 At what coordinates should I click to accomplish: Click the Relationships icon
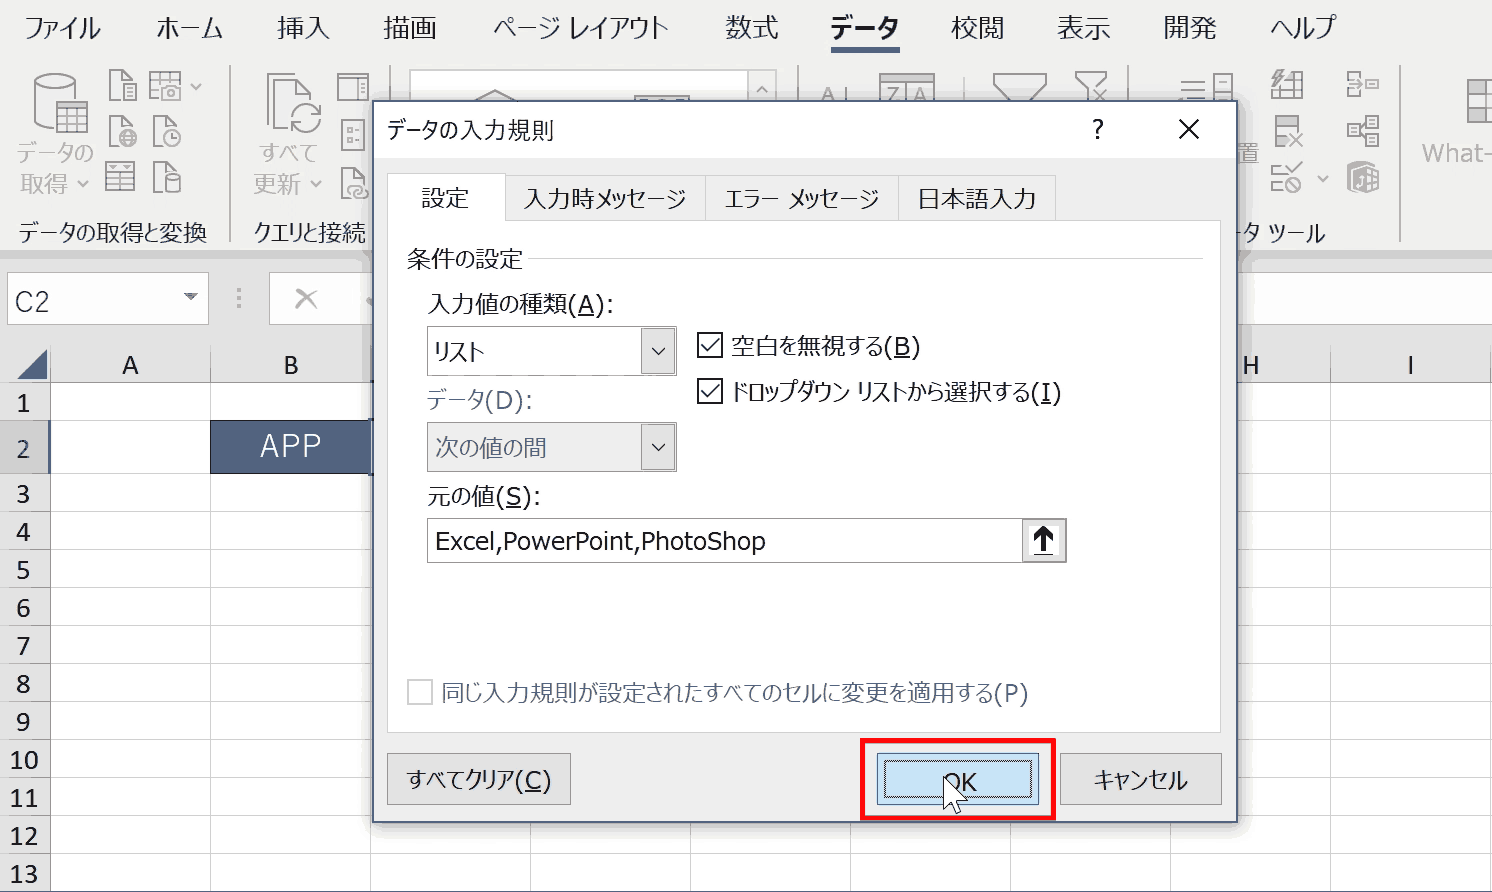click(1363, 131)
